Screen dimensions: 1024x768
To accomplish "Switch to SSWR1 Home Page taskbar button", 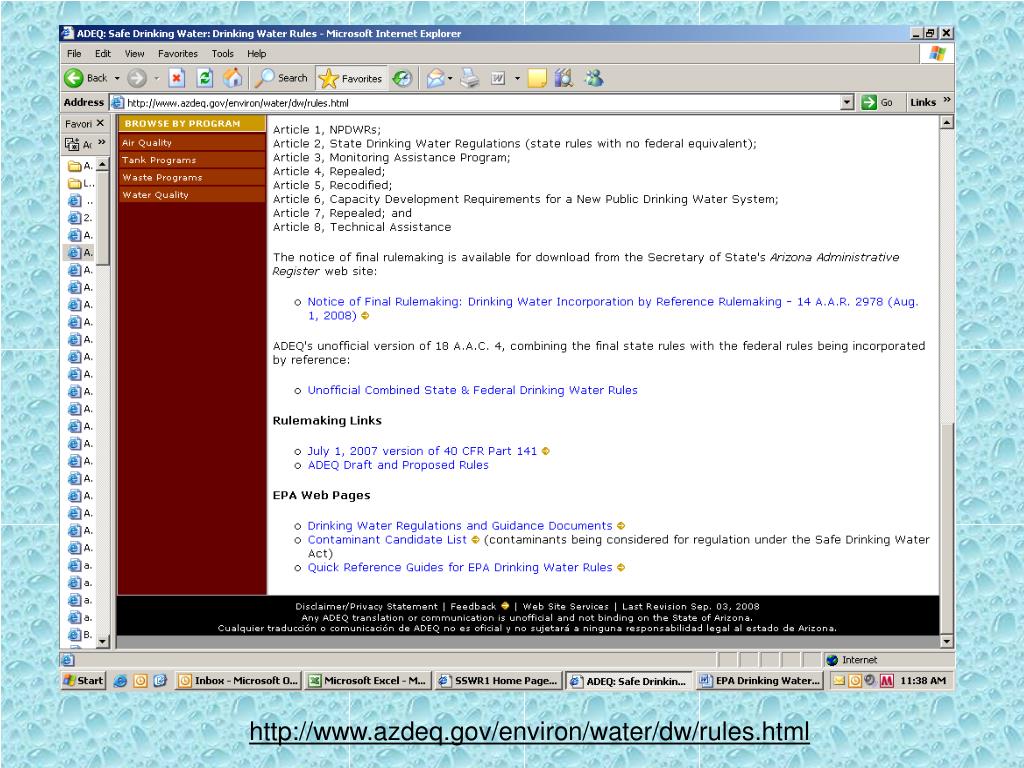I will pos(498,680).
